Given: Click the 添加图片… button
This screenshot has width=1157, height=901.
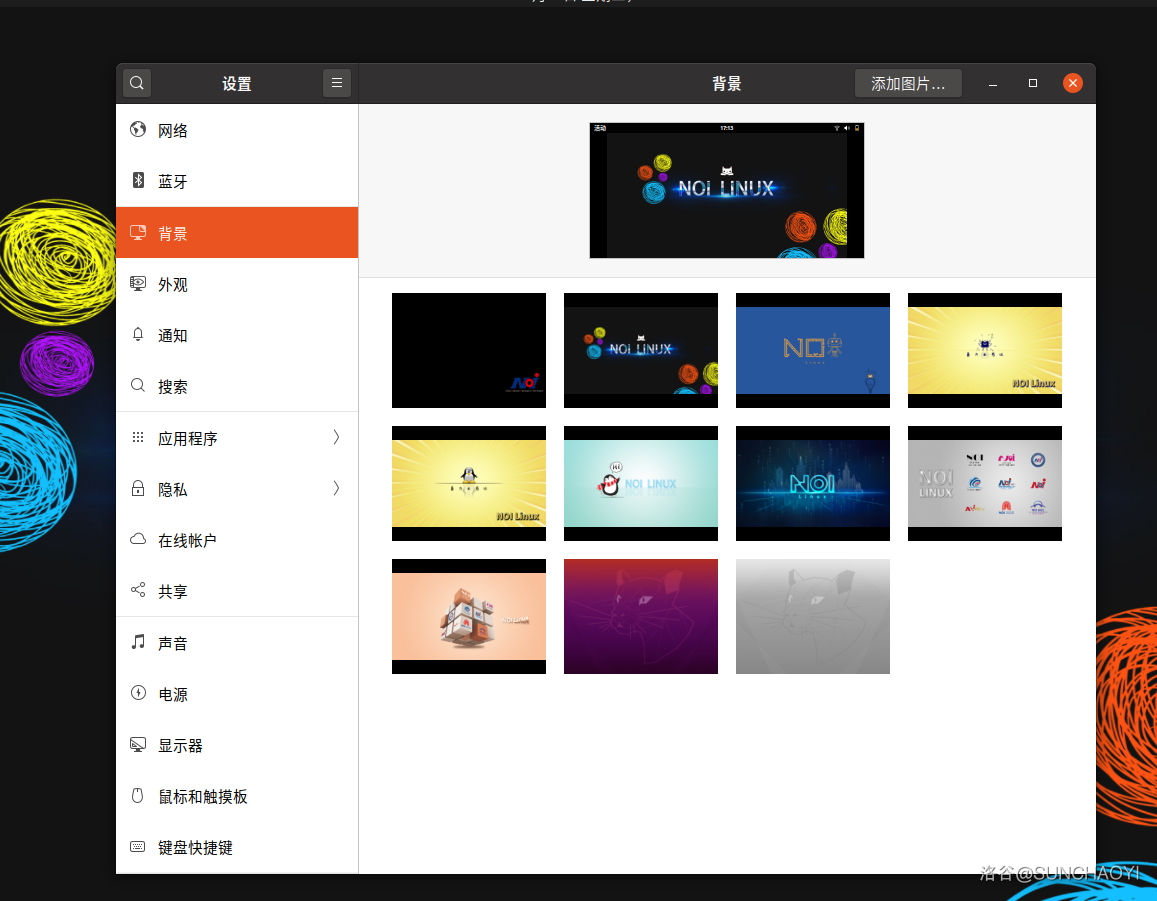Looking at the screenshot, I should (908, 84).
